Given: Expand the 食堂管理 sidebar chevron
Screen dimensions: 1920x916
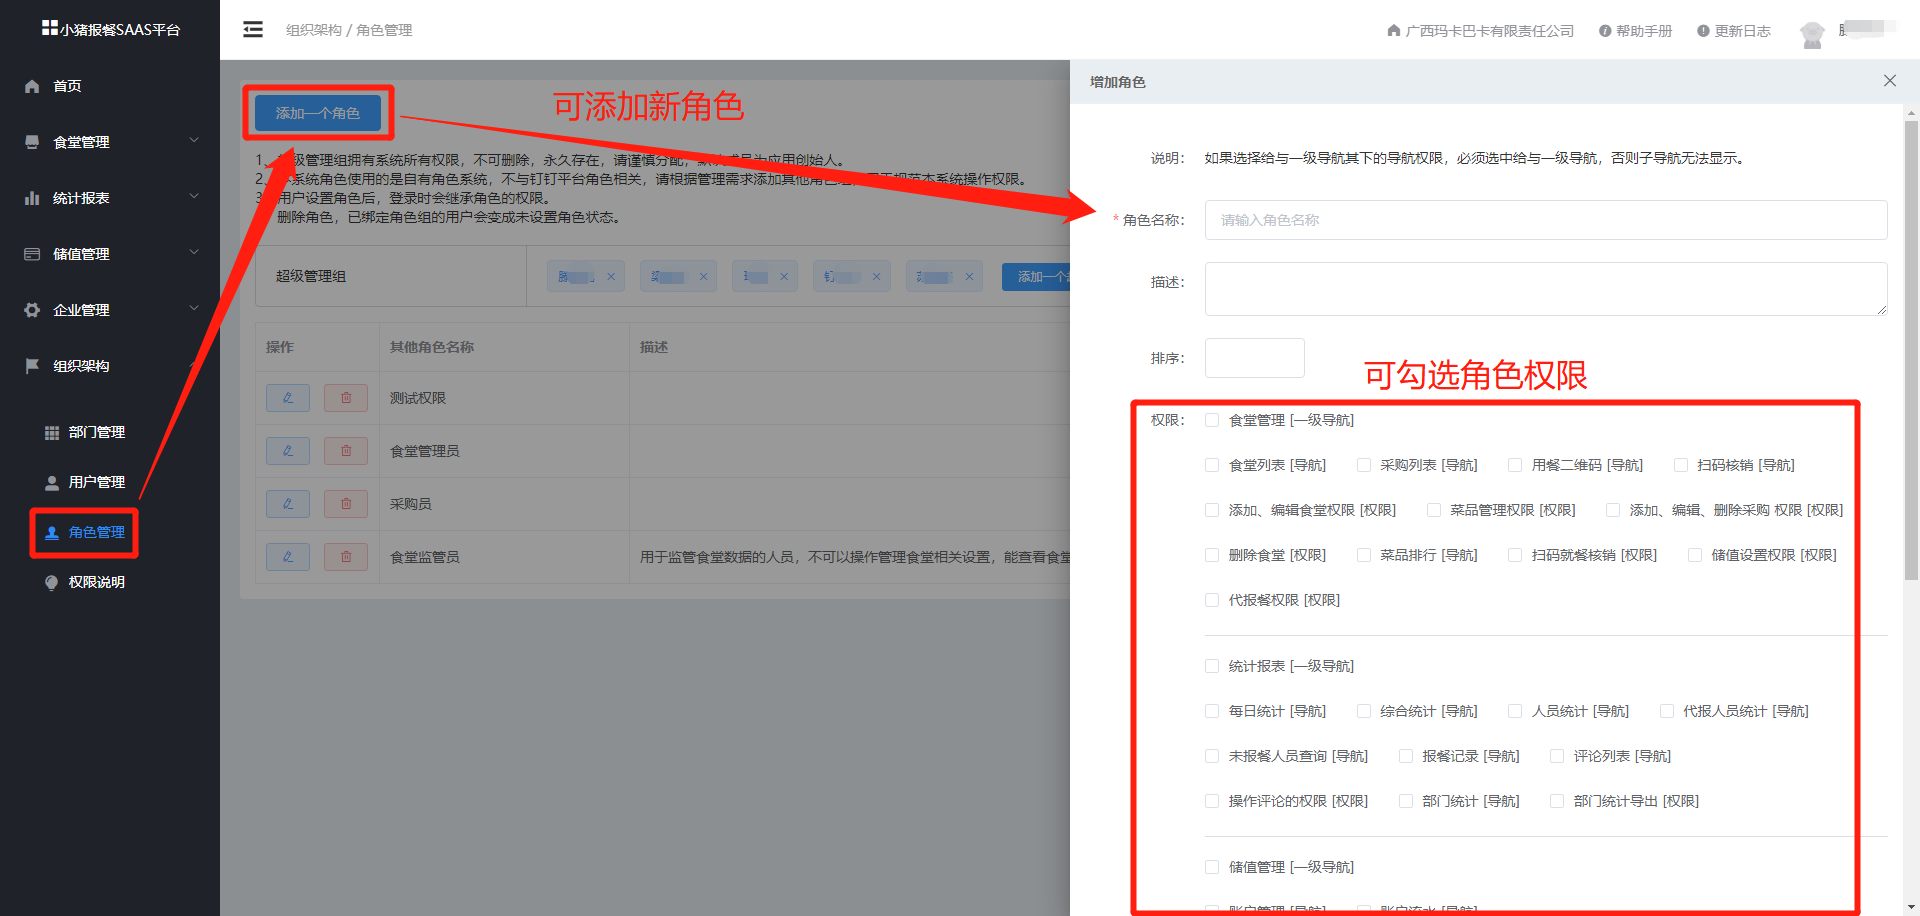Looking at the screenshot, I should pyautogui.click(x=194, y=141).
